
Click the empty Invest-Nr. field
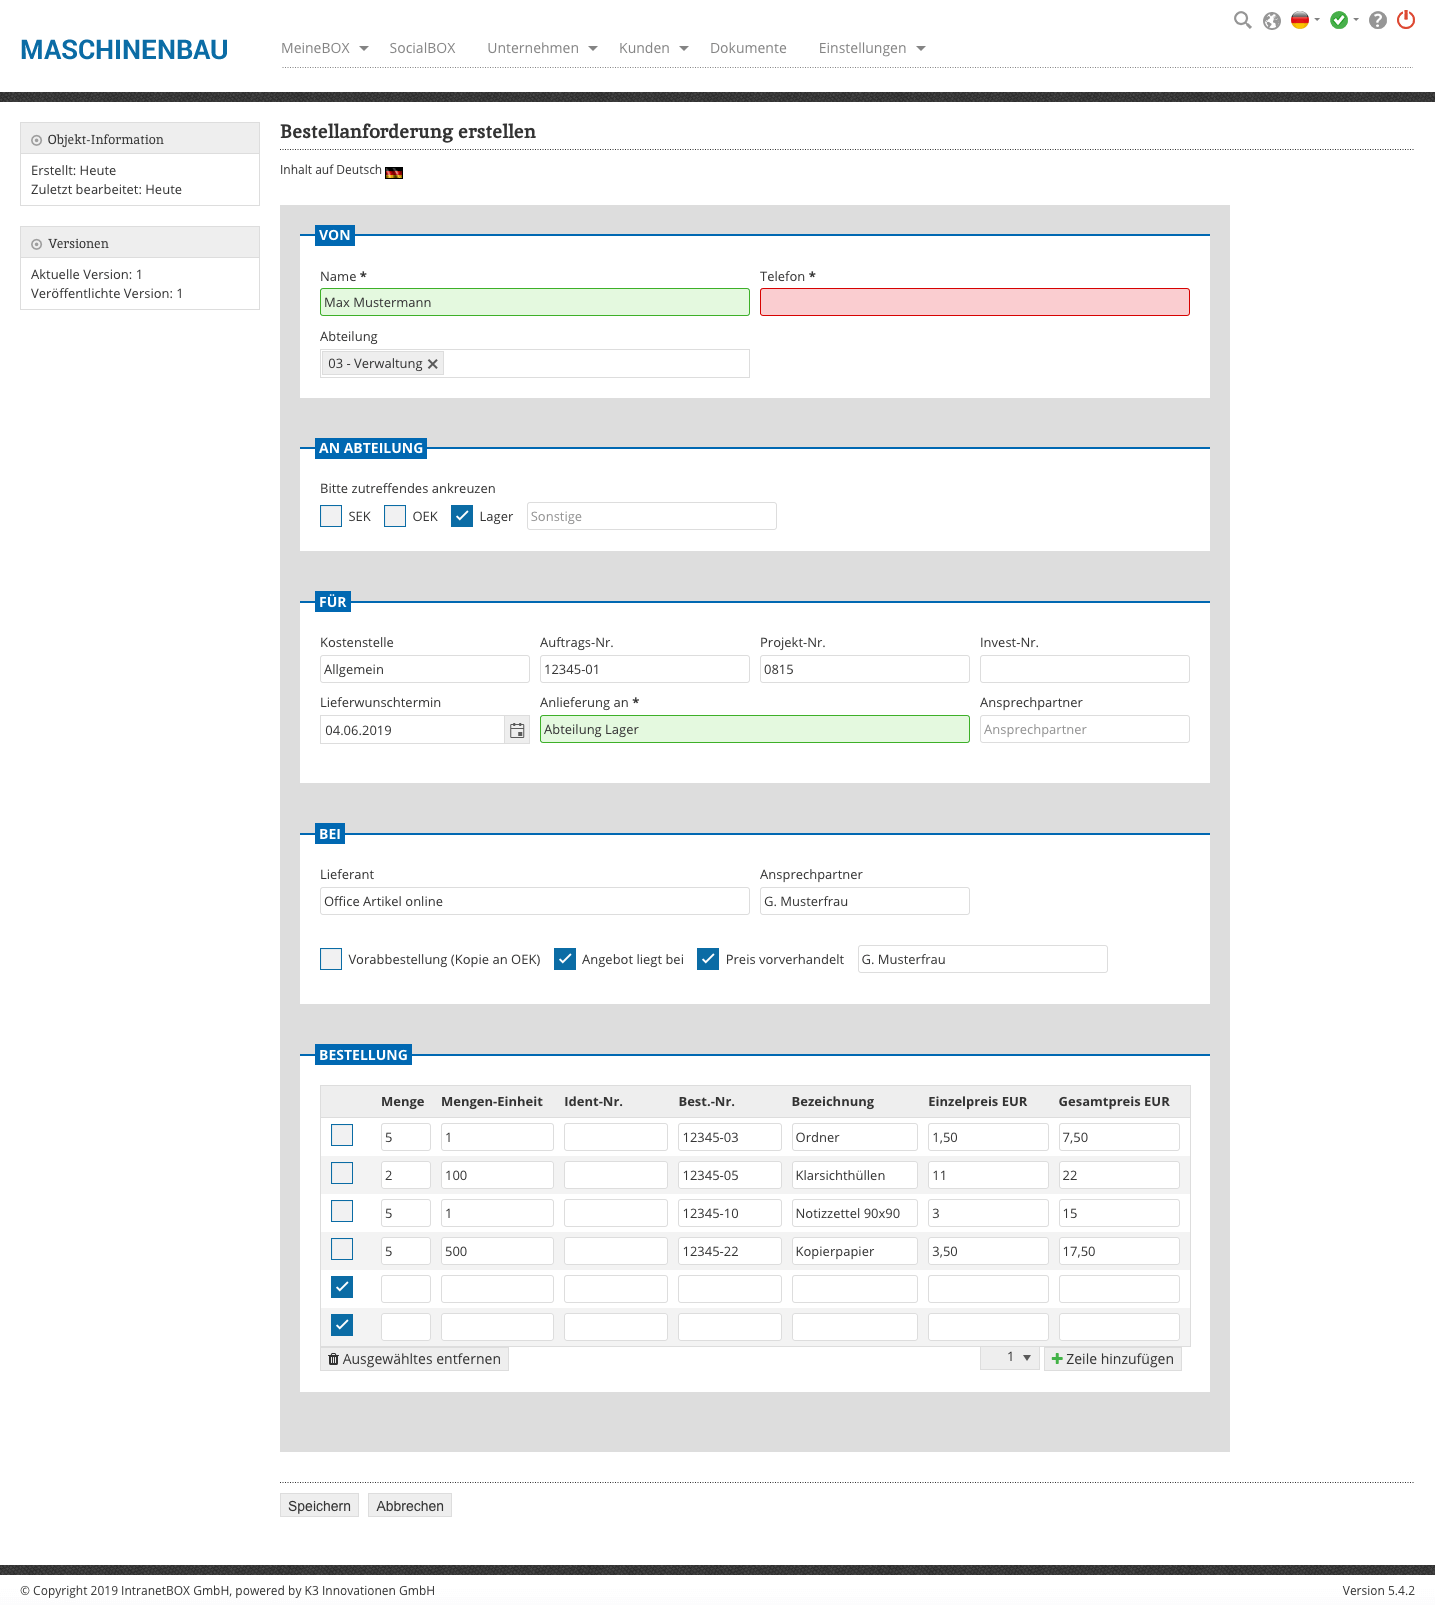(x=1085, y=669)
